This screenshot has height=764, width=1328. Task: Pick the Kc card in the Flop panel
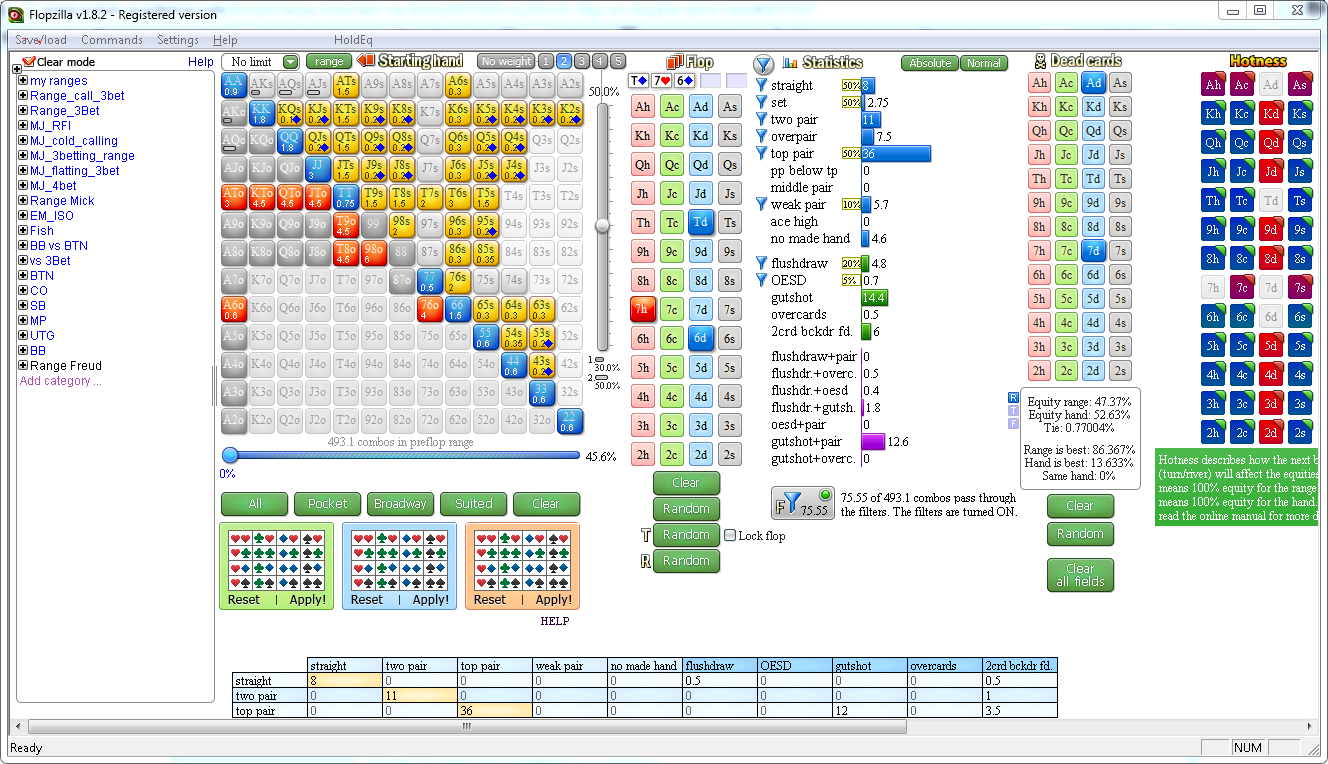click(672, 135)
